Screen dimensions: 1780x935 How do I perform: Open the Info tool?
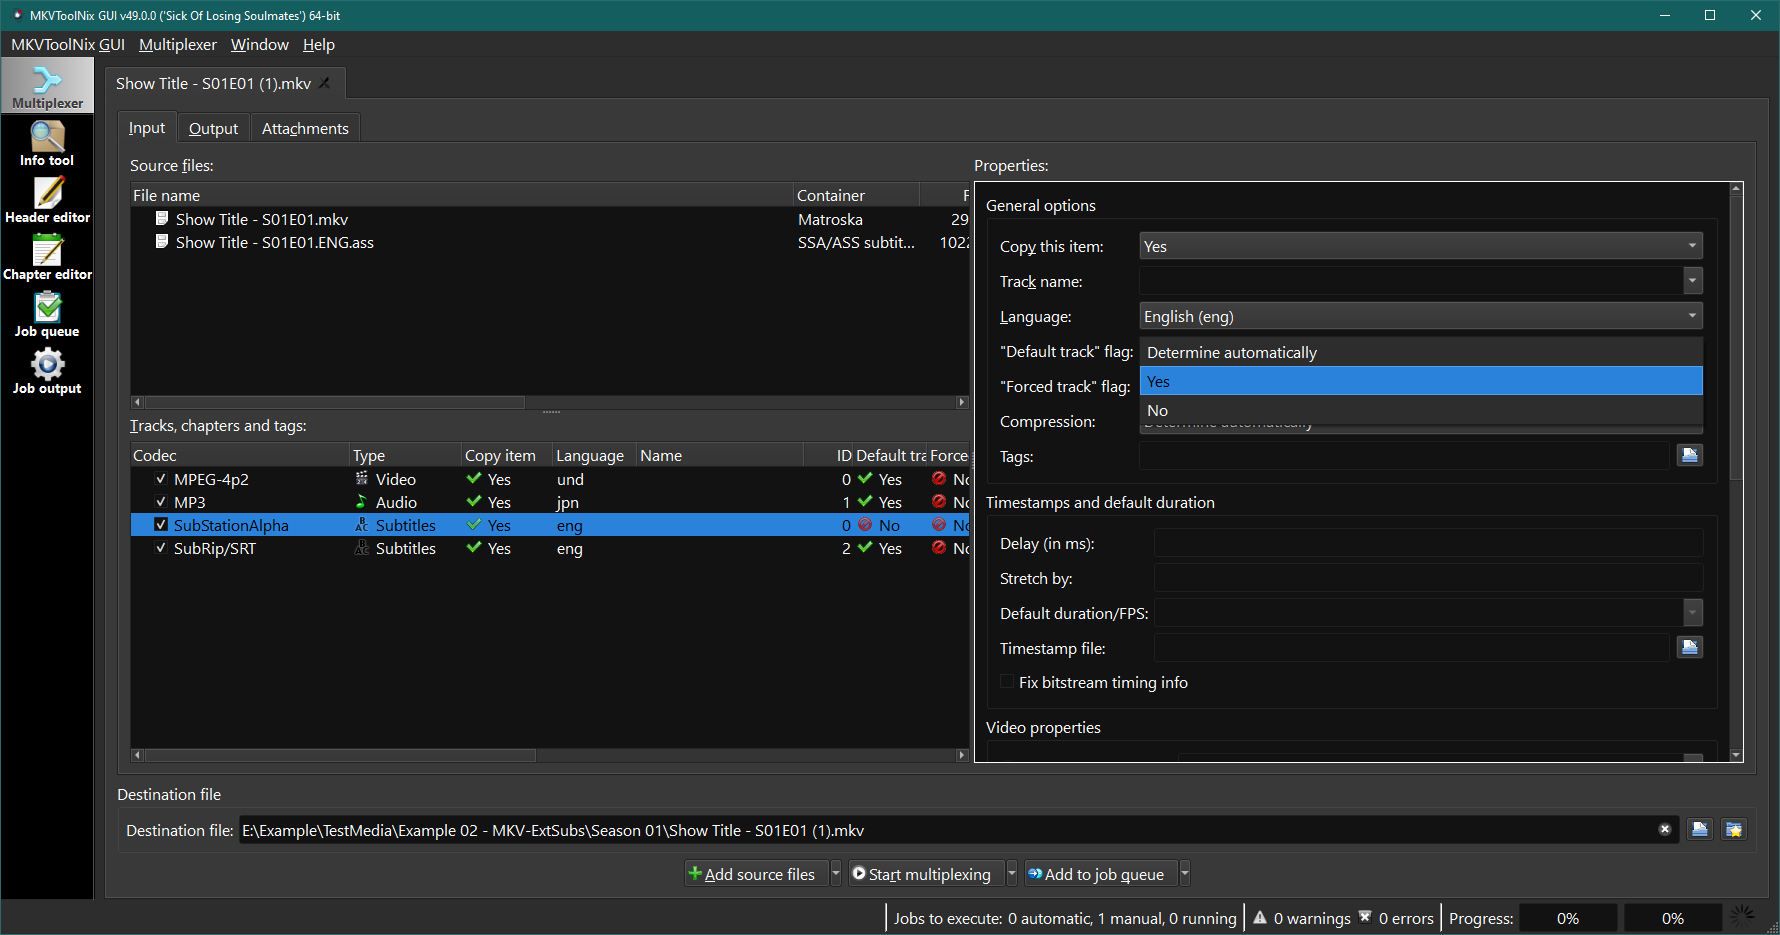[x=47, y=143]
